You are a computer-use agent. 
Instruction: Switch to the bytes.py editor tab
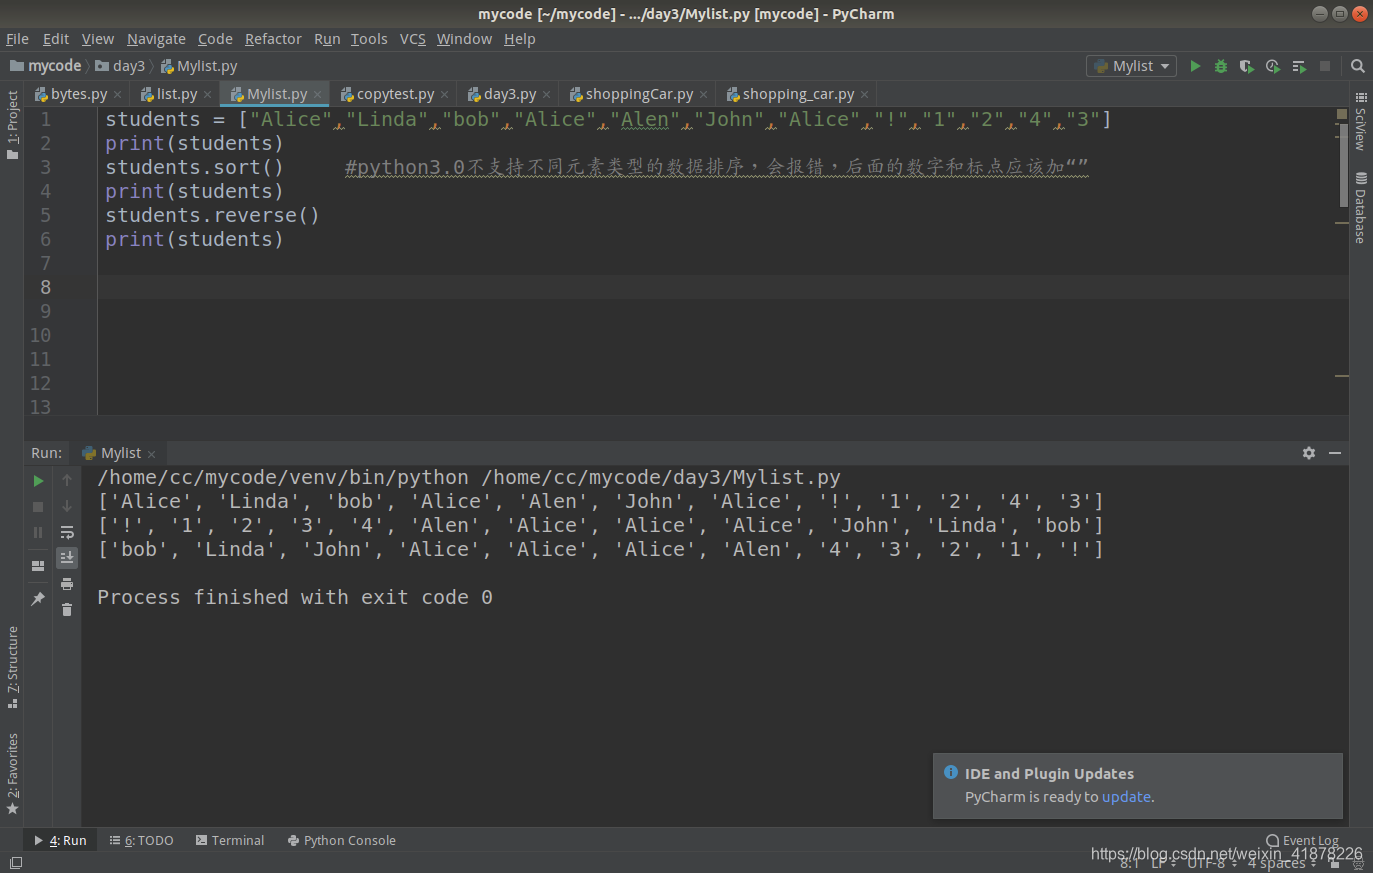(x=78, y=94)
